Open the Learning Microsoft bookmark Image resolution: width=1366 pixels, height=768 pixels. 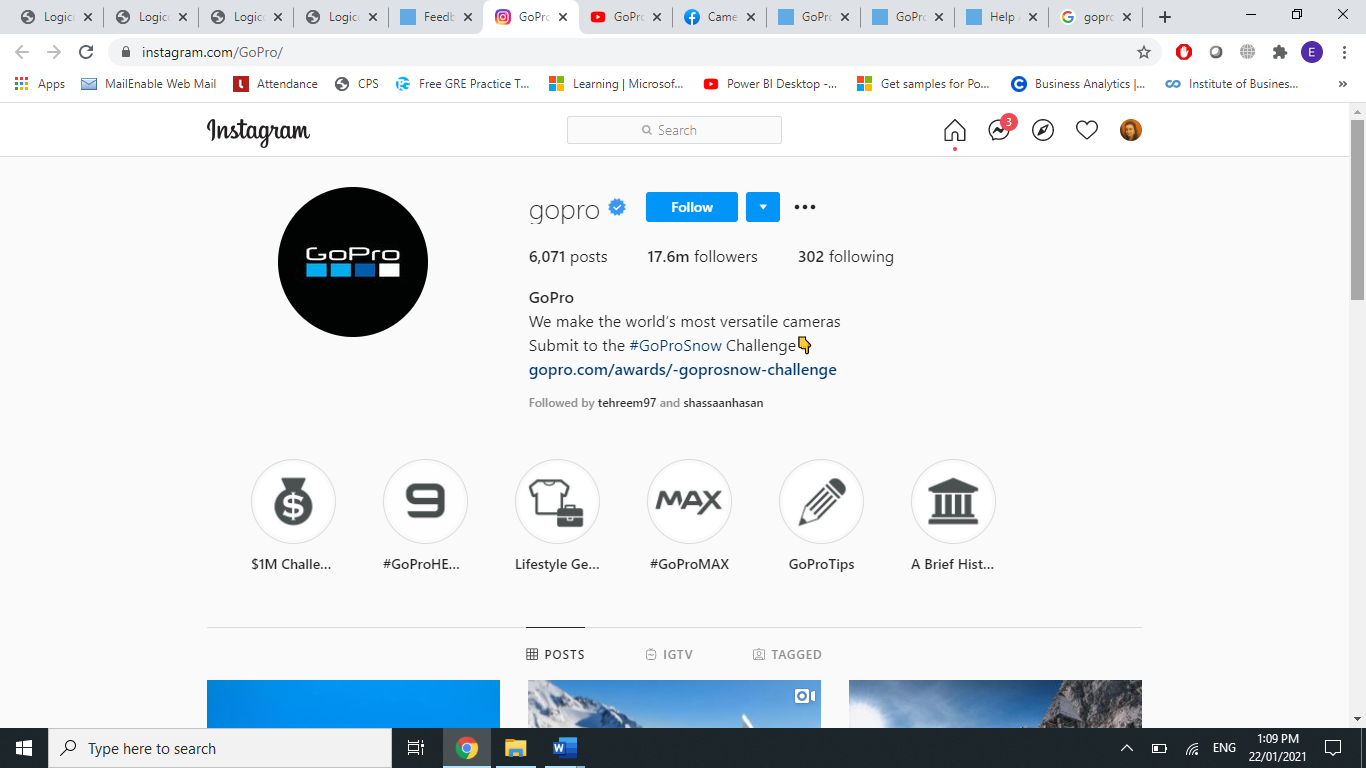pos(617,84)
